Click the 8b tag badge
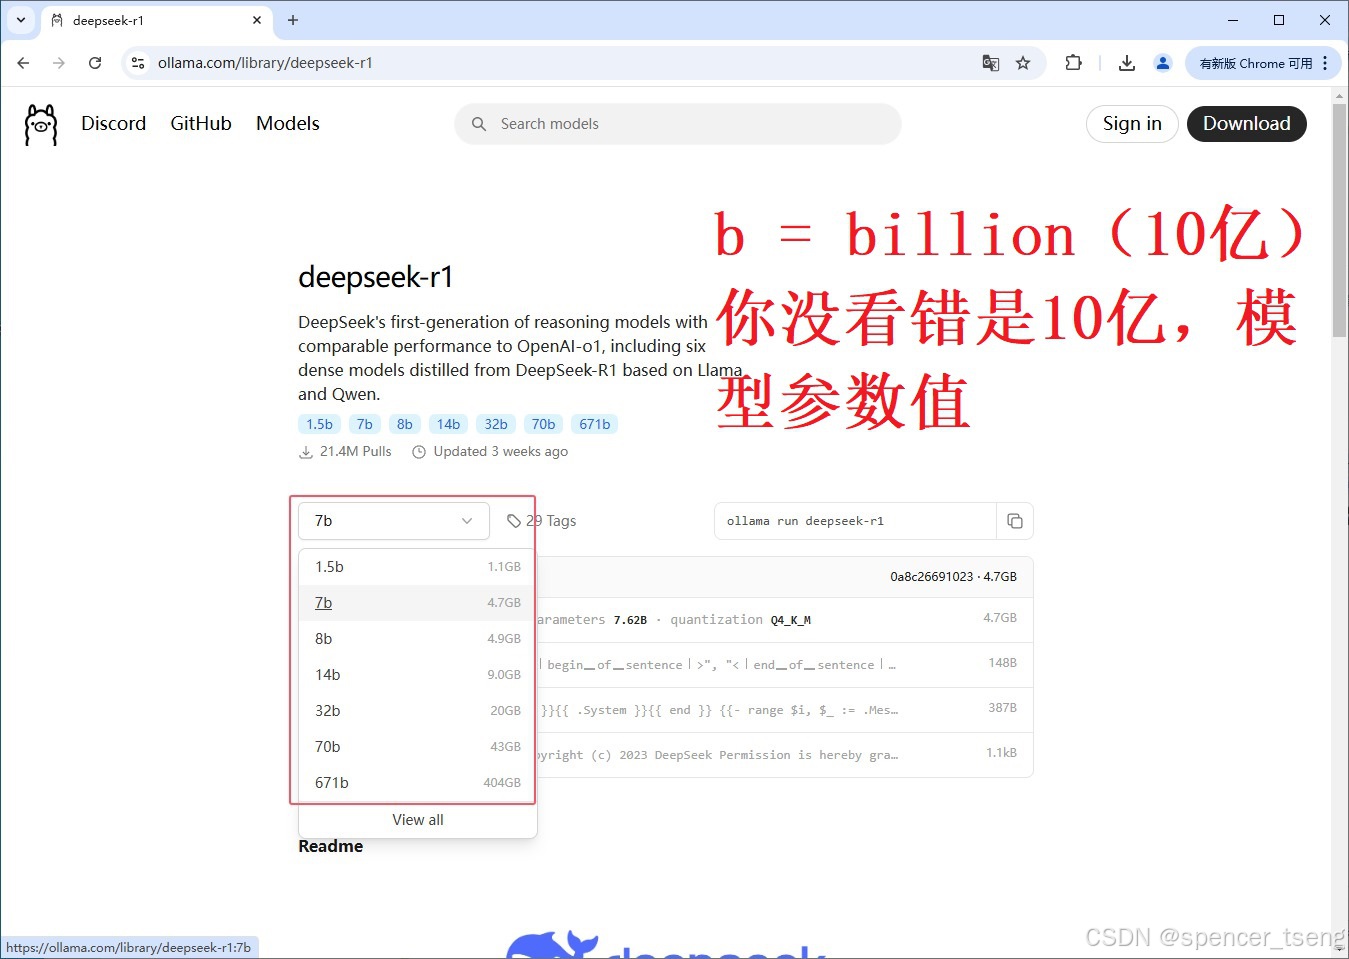This screenshot has height=959, width=1349. tap(405, 424)
